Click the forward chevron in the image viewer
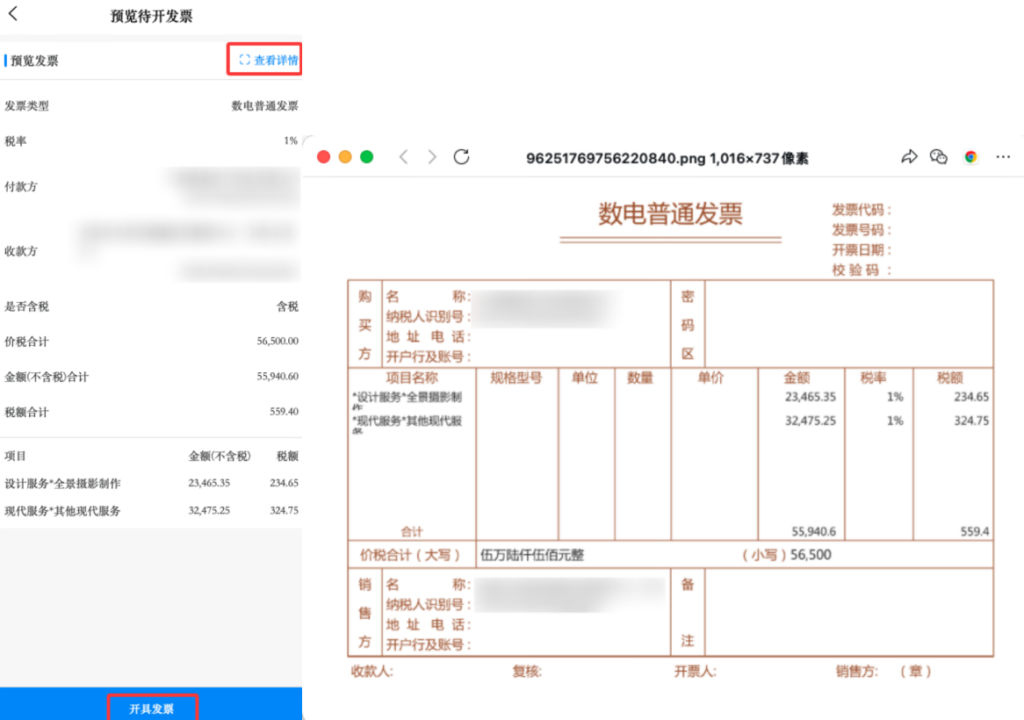Viewport: 1024px width, 720px height. [x=432, y=157]
